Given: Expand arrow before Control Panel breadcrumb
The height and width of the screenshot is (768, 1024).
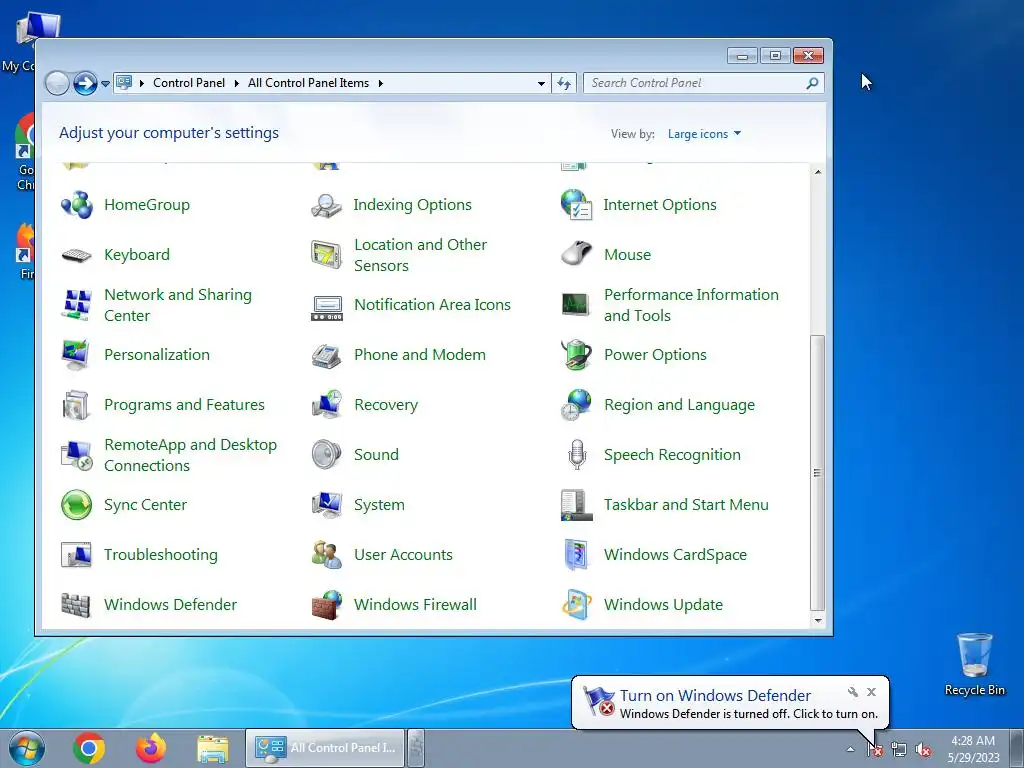Looking at the screenshot, I should [x=142, y=84].
